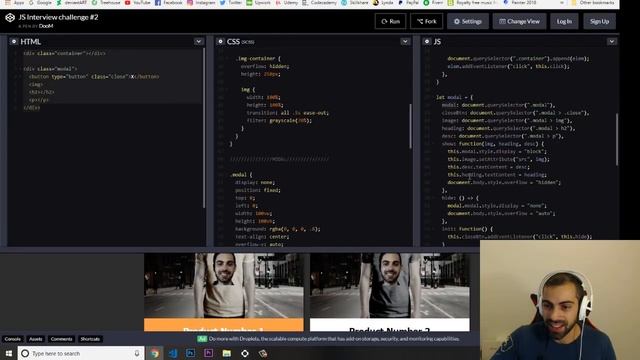Click the Facebook bookmark

(x=169, y=2)
